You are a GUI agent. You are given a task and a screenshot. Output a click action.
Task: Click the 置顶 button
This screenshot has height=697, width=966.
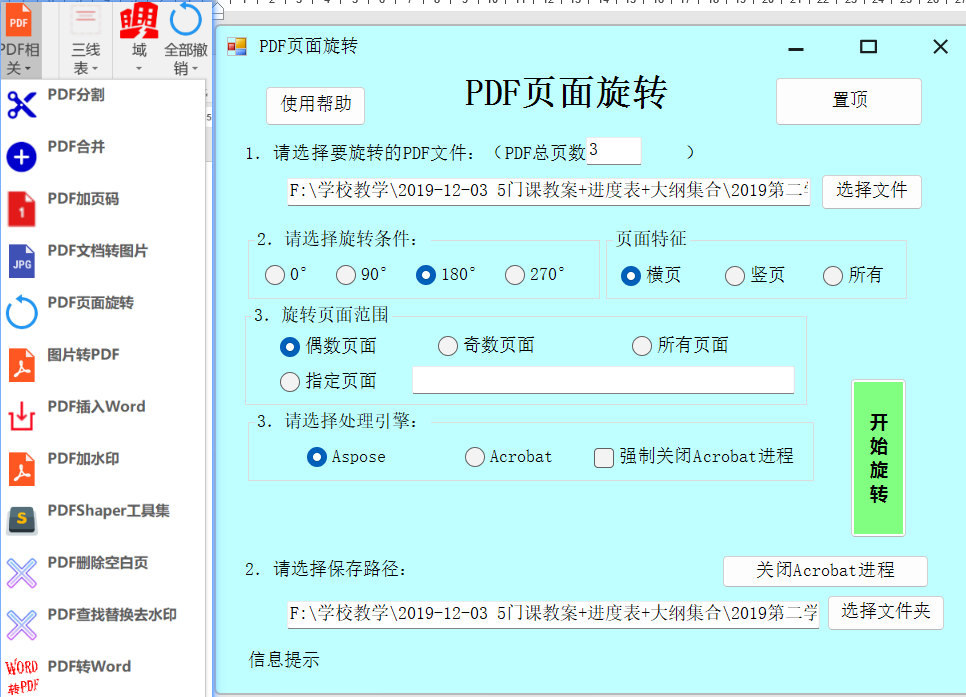tap(849, 101)
